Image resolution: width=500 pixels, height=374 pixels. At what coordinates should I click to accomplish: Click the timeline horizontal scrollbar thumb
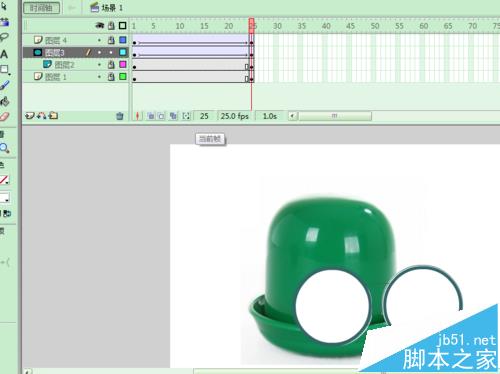[x=335, y=116]
